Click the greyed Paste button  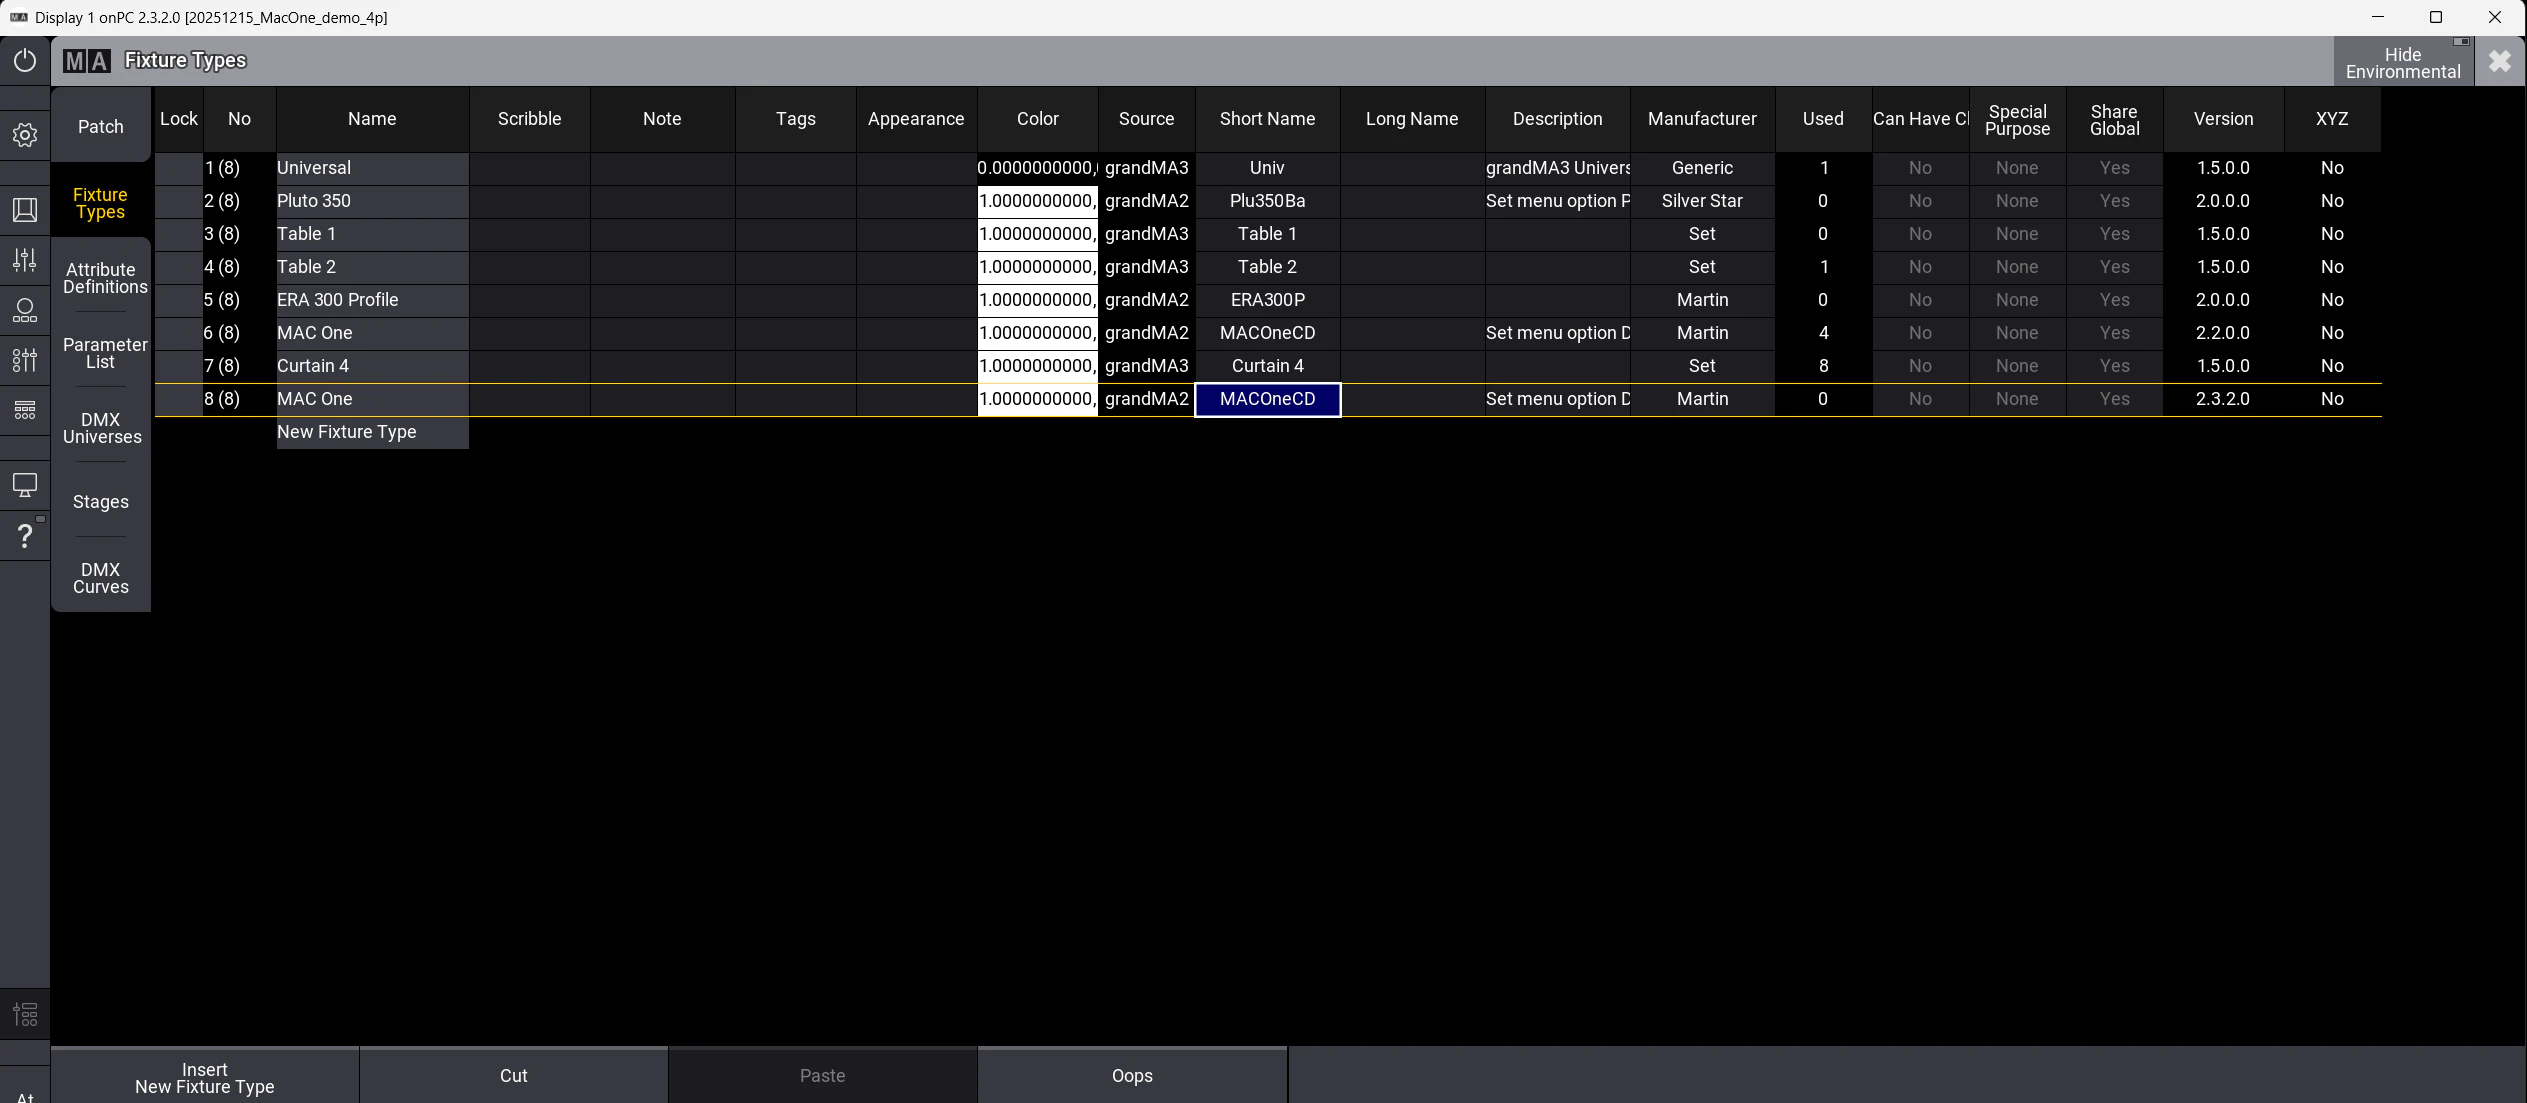click(x=823, y=1076)
